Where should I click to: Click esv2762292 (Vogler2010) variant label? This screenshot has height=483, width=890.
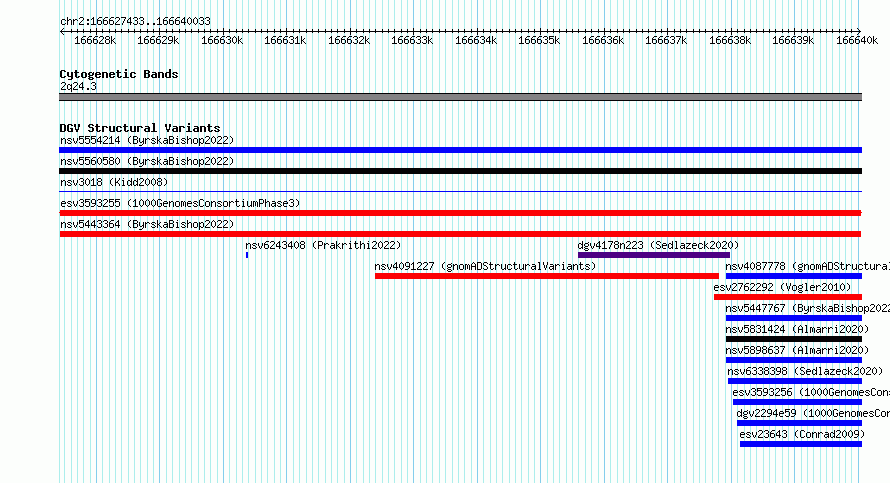(782, 287)
